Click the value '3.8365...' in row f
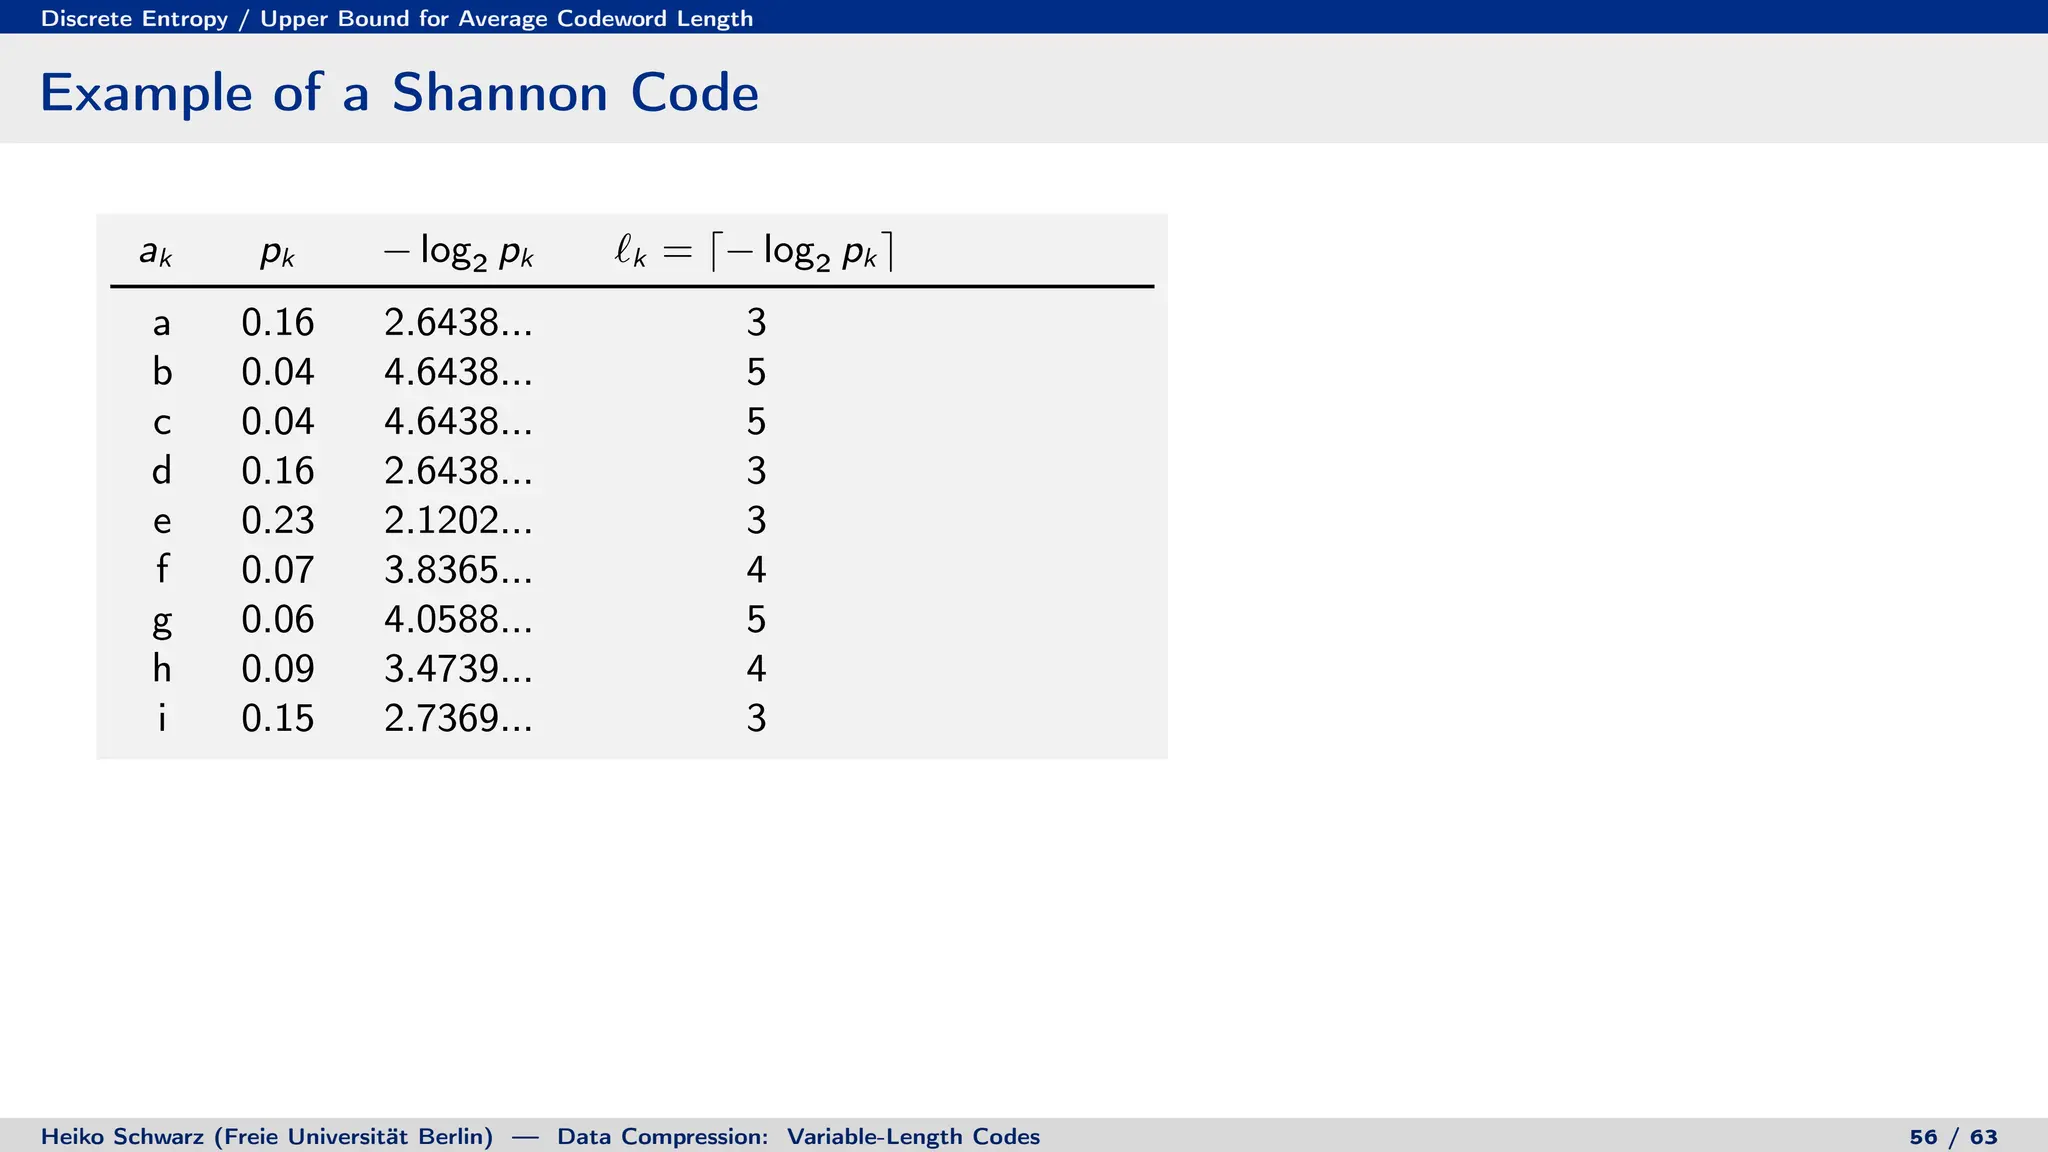 (x=459, y=570)
